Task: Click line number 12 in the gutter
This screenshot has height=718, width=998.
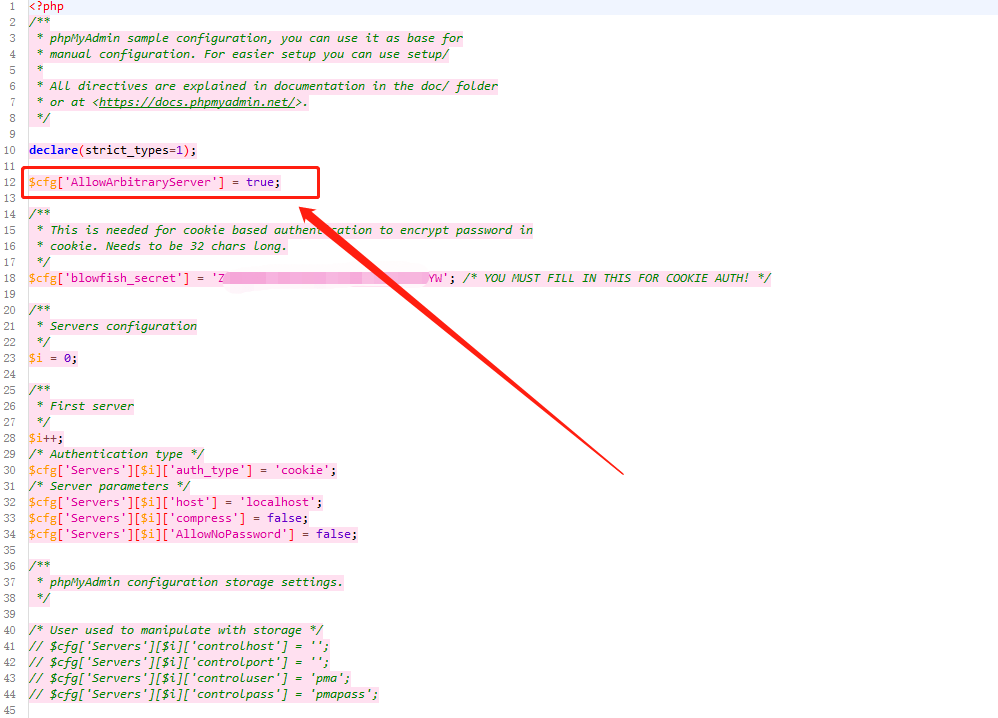Action: (x=9, y=182)
